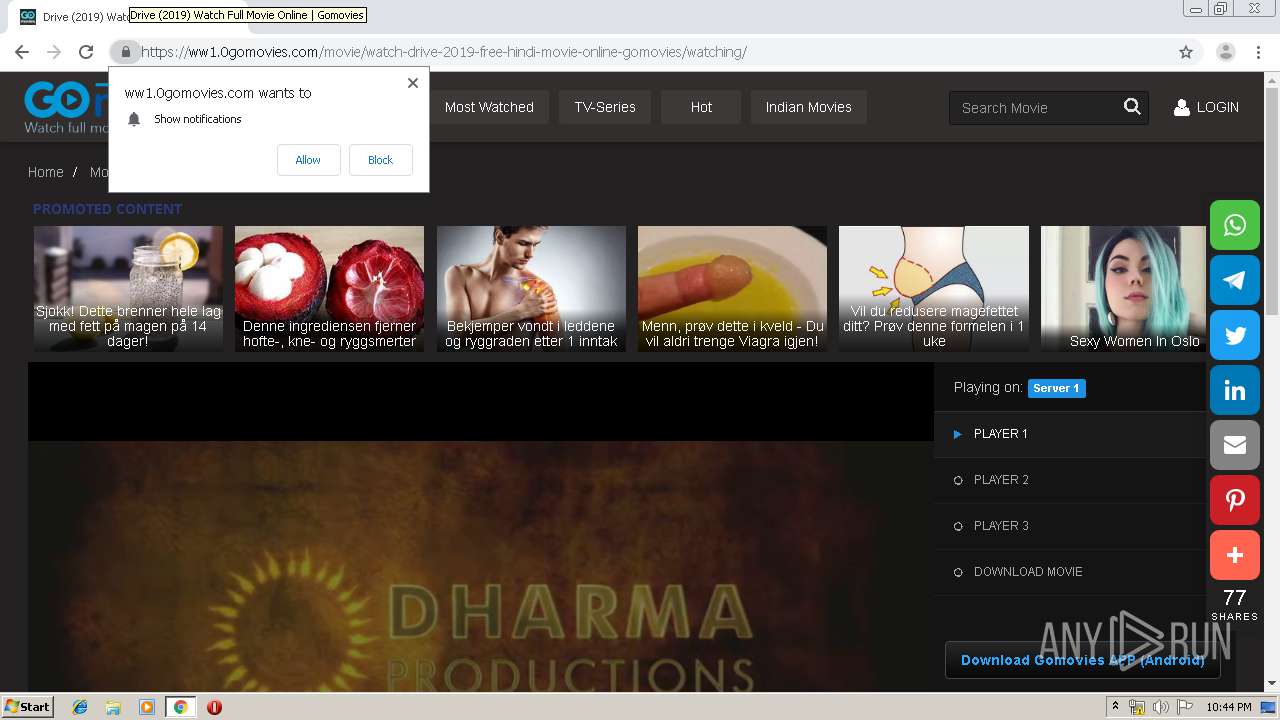Select DOWNLOAD MOVIE option
This screenshot has height=720, width=1280.
point(1070,572)
